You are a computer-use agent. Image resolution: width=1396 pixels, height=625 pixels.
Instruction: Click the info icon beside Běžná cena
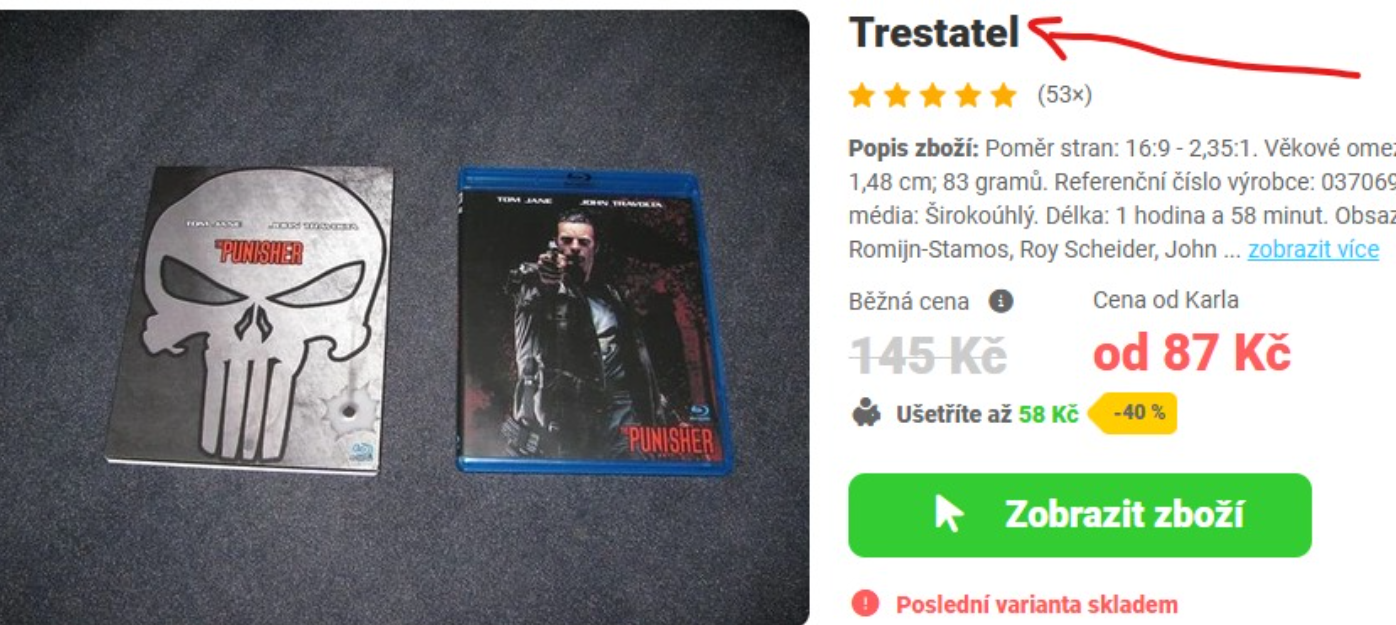(1000, 301)
